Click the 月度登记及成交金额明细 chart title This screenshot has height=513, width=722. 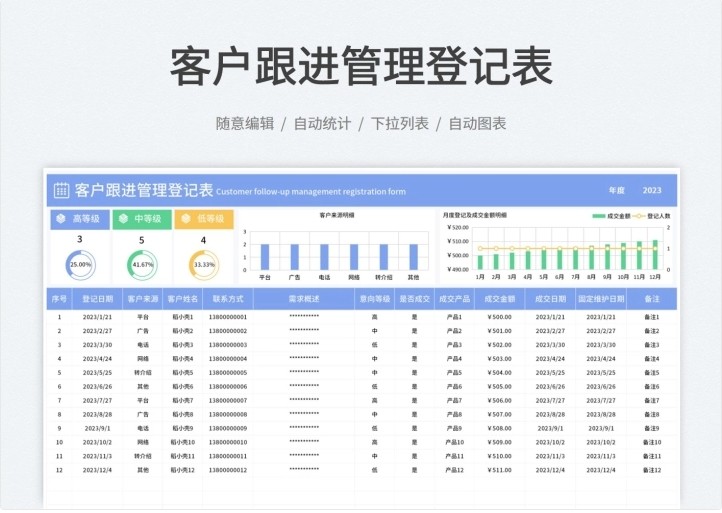pyautogui.click(x=475, y=215)
